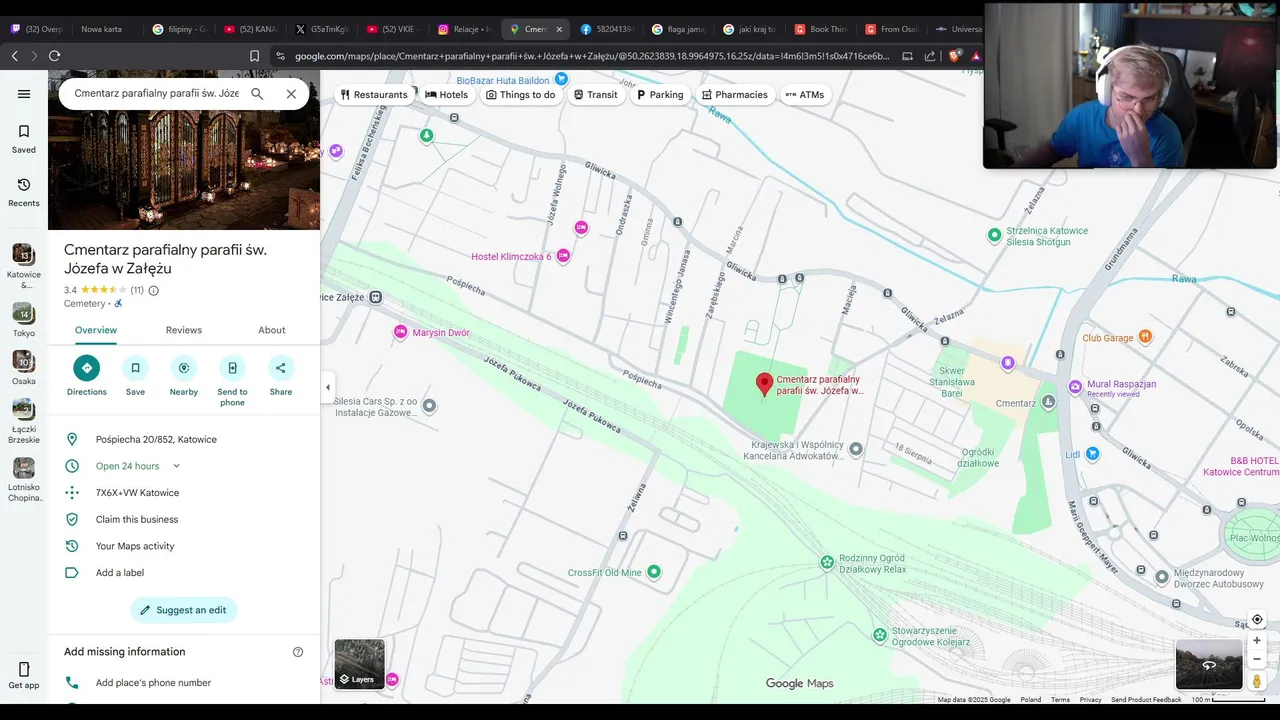The image size is (1280, 720).
Task: Click the rating info icon
Action: [x=153, y=290]
